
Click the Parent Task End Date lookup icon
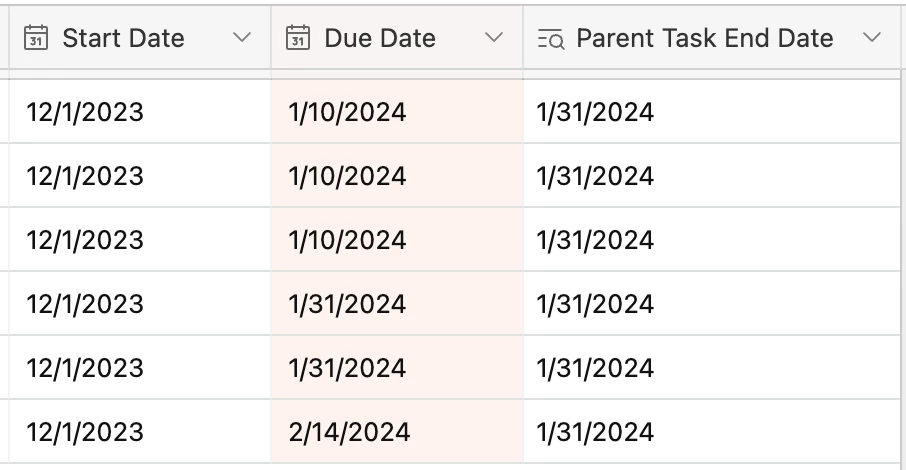click(x=551, y=39)
